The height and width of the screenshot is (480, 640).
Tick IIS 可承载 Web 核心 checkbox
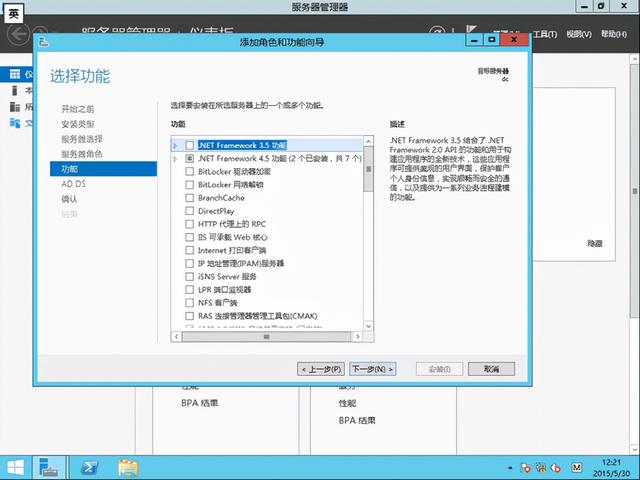189,237
